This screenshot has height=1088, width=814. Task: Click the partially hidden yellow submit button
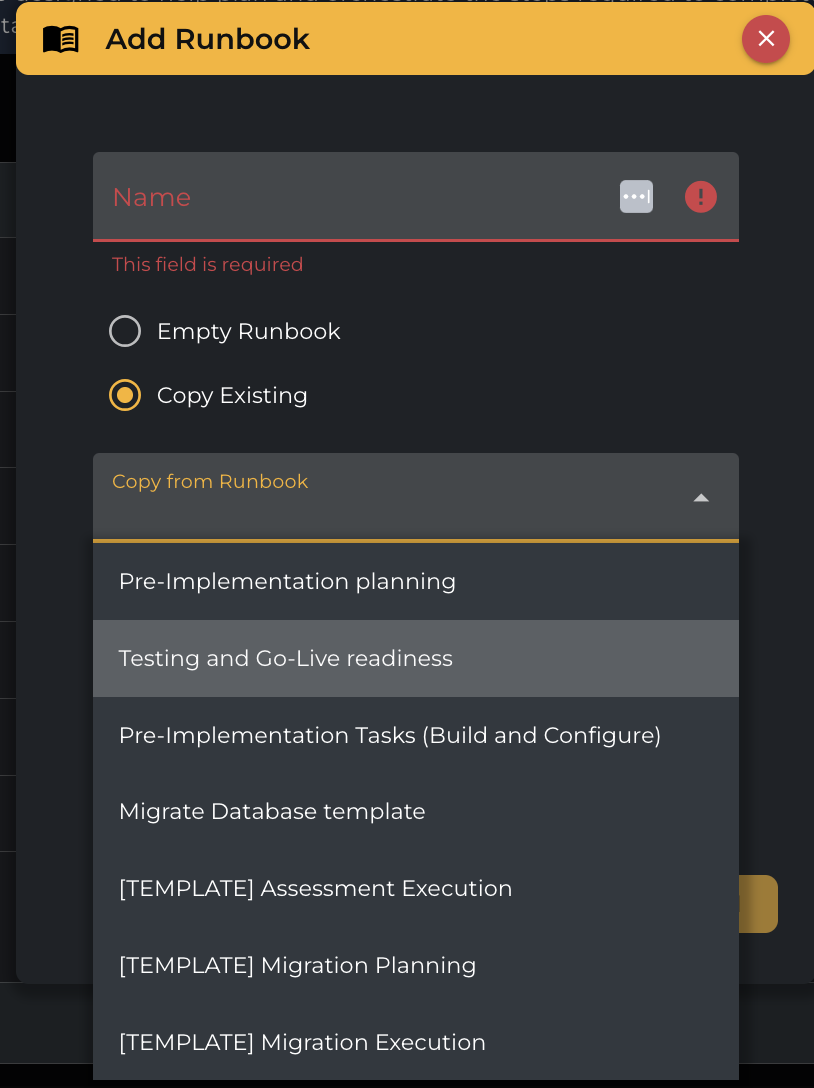pyautogui.click(x=759, y=904)
